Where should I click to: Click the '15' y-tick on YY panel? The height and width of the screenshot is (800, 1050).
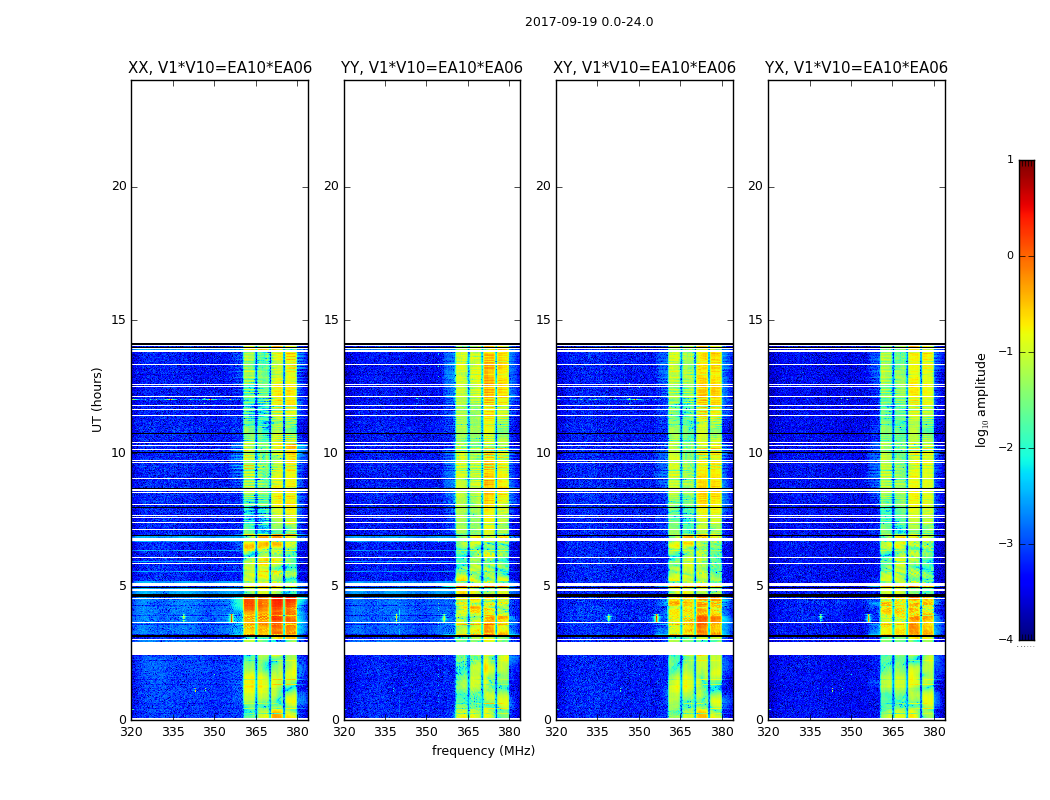pos(331,320)
